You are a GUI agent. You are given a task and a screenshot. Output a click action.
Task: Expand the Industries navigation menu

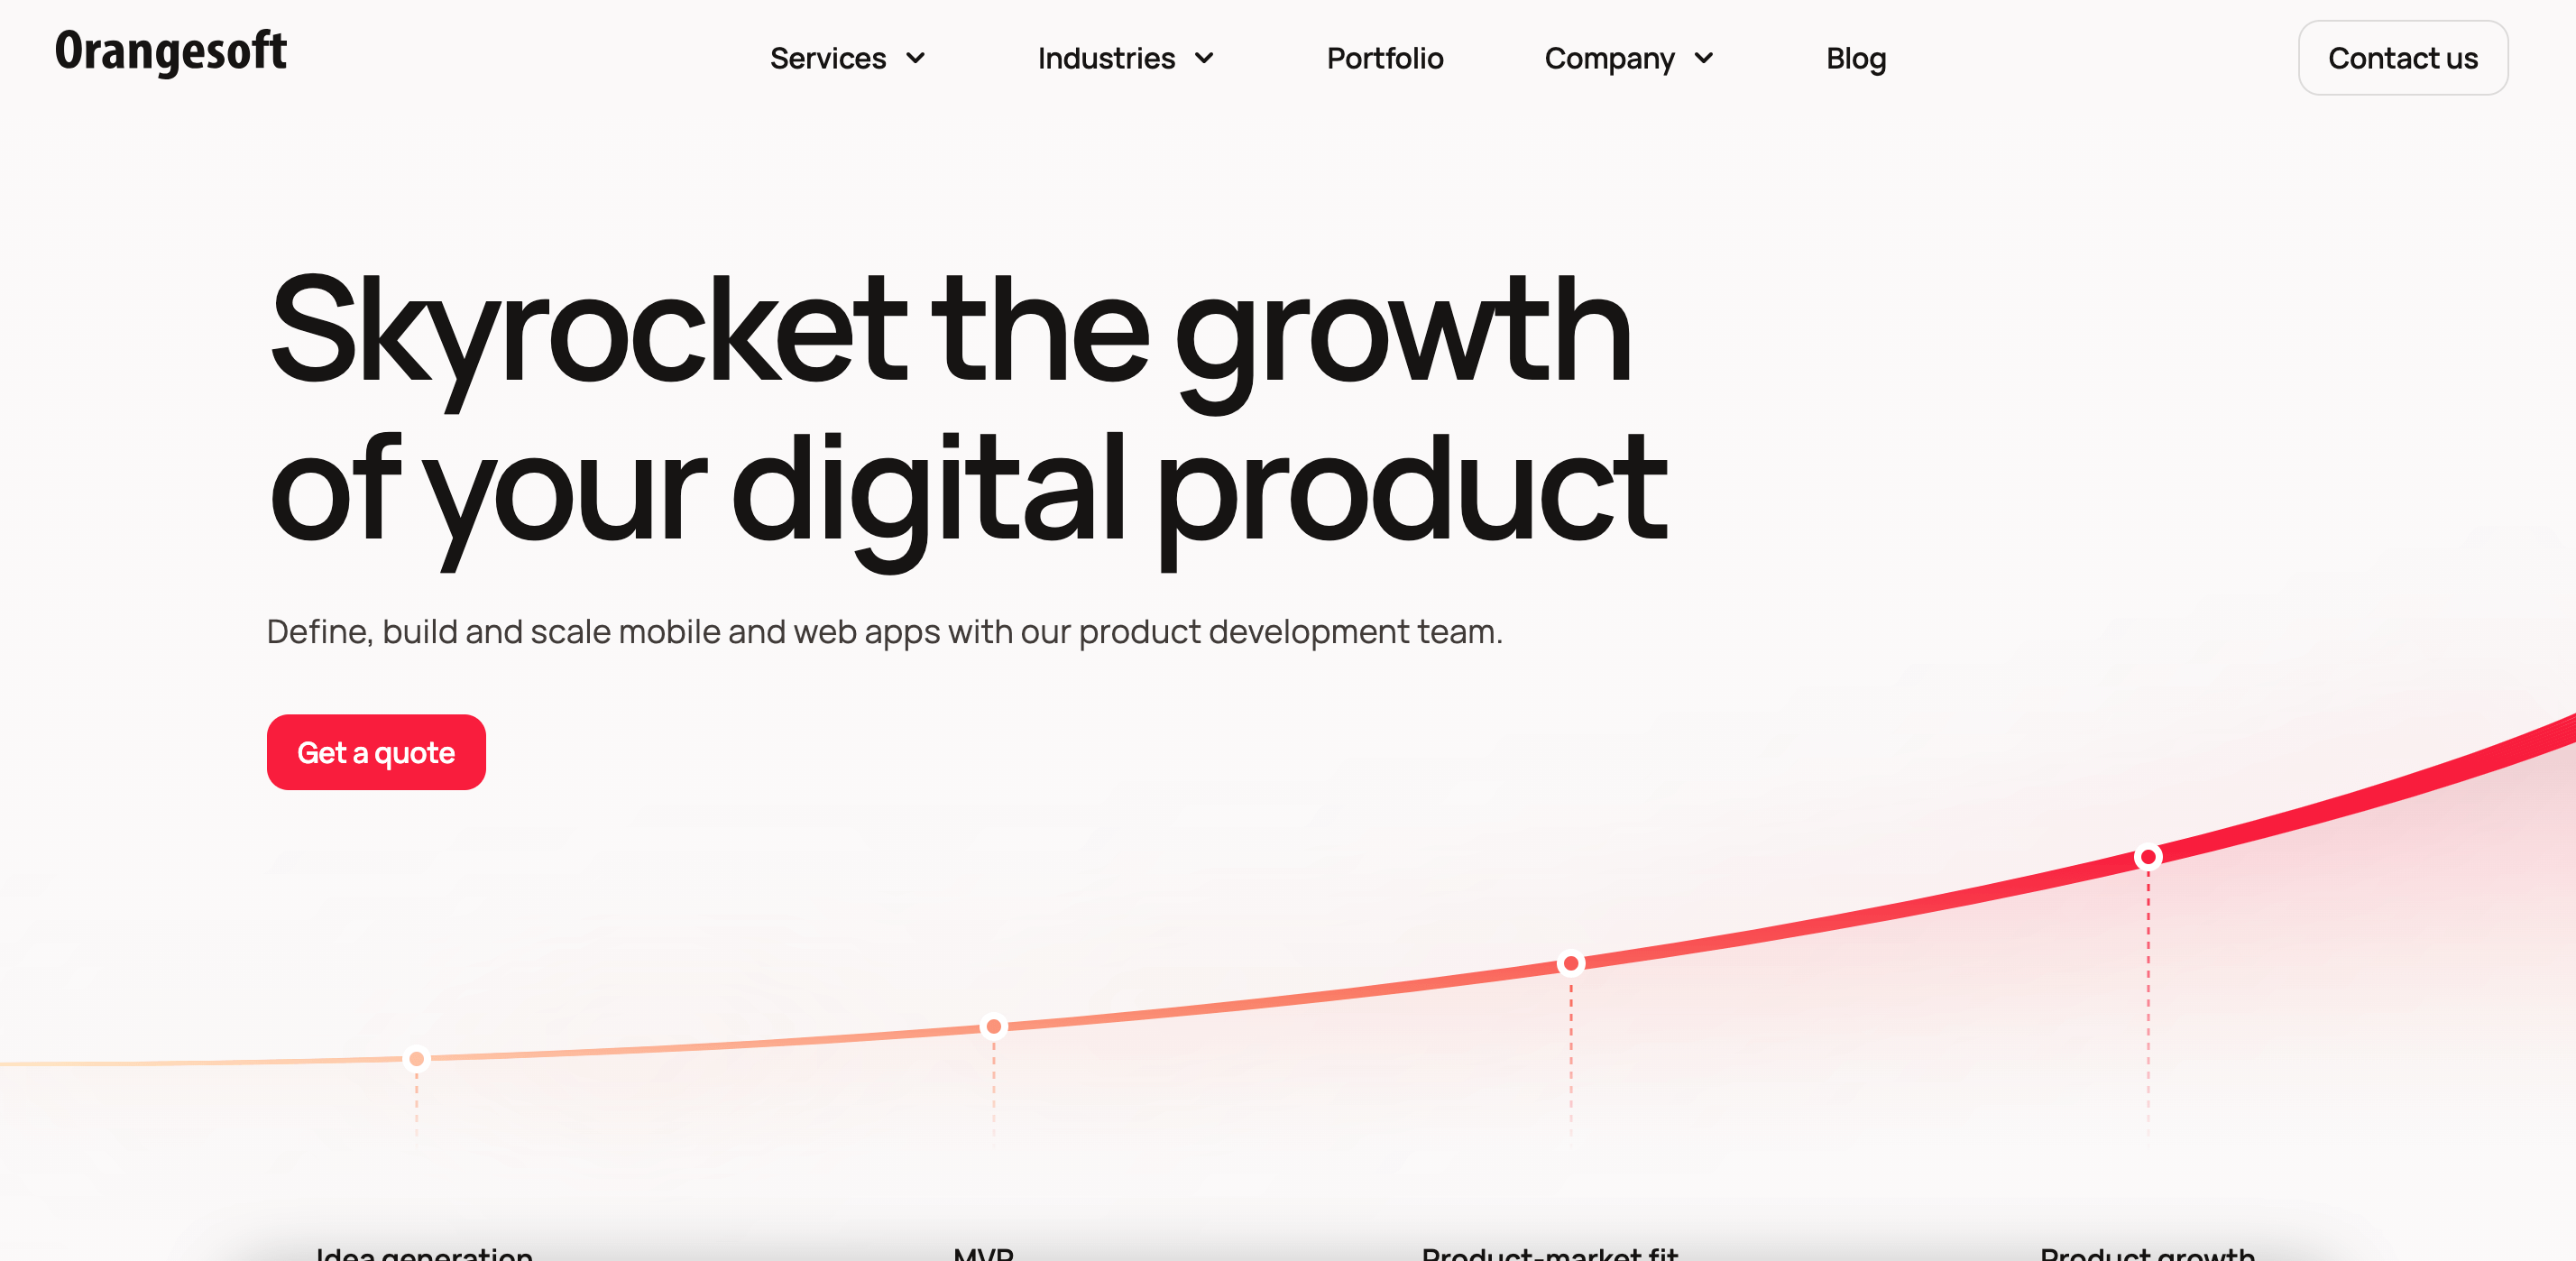tap(1124, 60)
